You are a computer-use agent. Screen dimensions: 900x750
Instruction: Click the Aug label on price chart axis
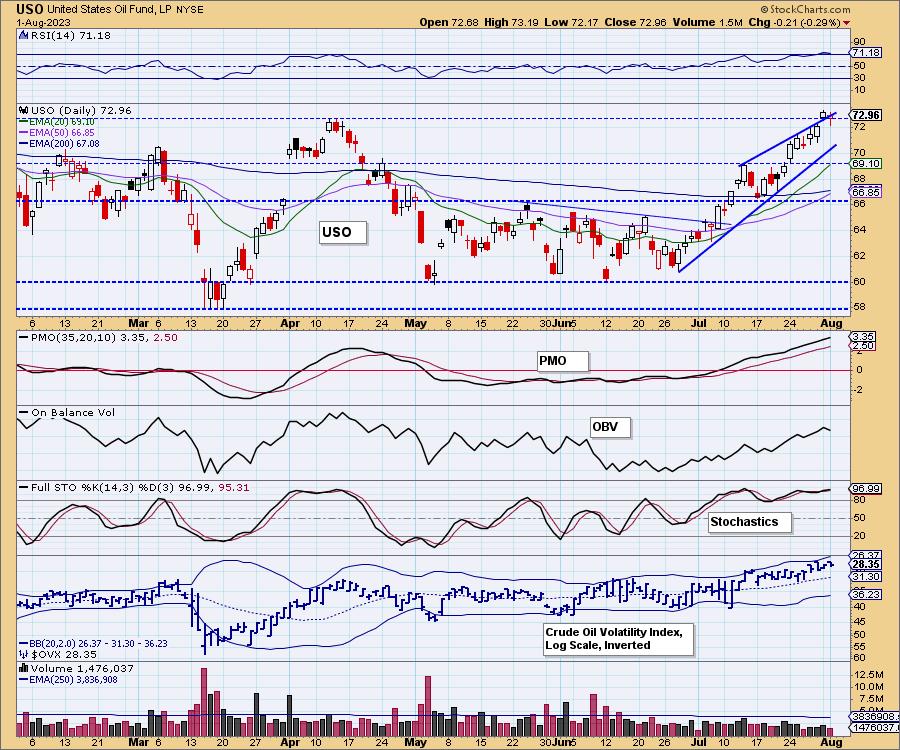click(832, 324)
